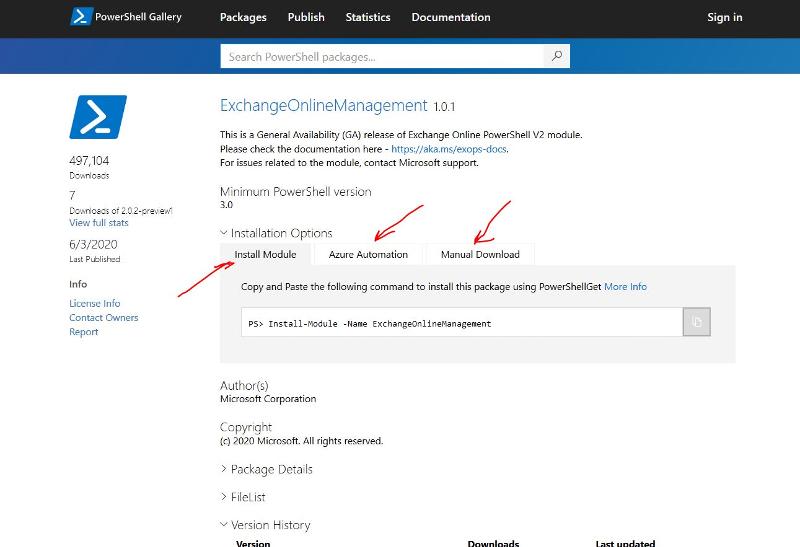Open the Publish page

coord(306,17)
